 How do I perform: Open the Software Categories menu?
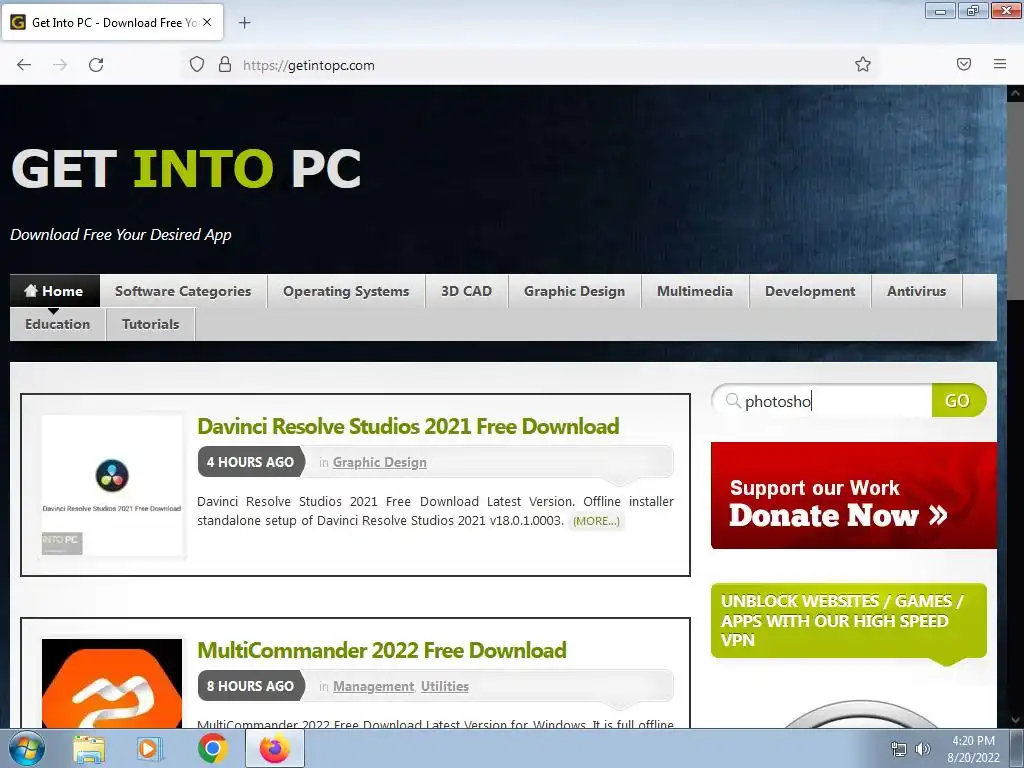[183, 291]
